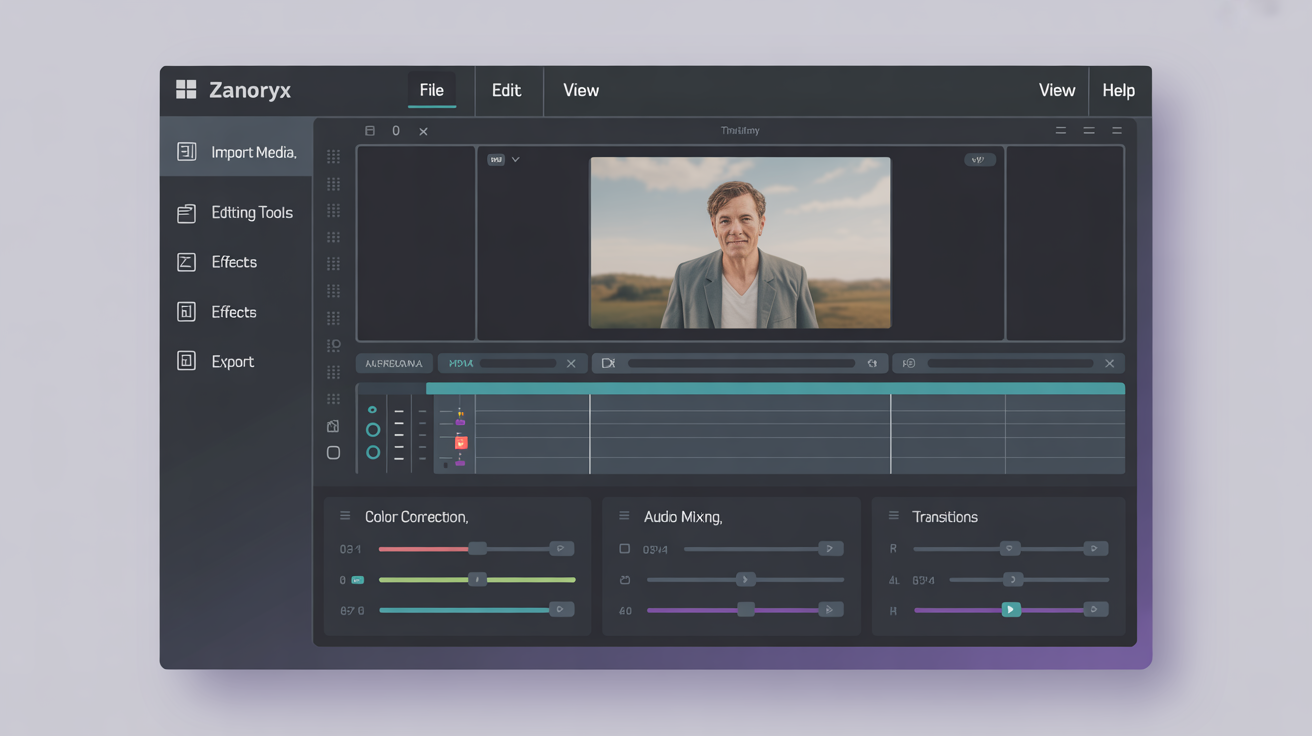Choose Export in the sidebar
Image resolution: width=1312 pixels, height=736 pixels.
coord(216,361)
